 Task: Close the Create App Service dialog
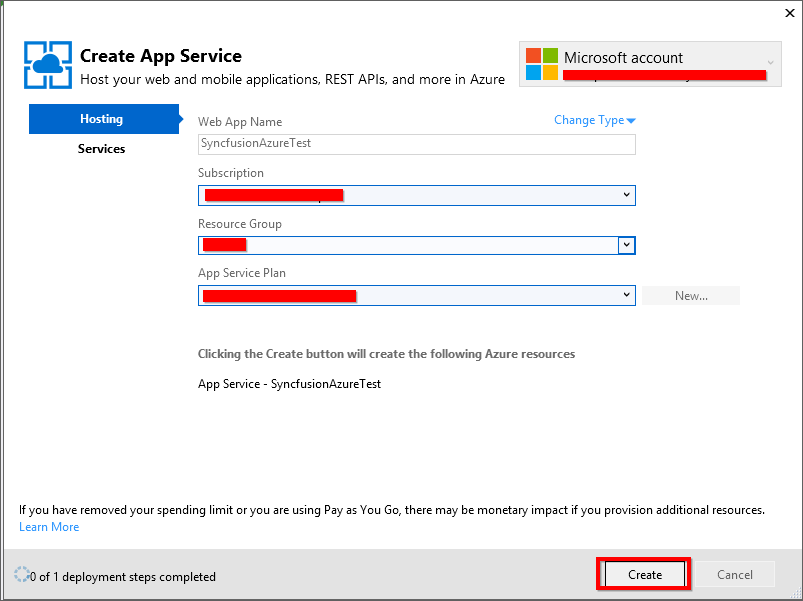(789, 13)
